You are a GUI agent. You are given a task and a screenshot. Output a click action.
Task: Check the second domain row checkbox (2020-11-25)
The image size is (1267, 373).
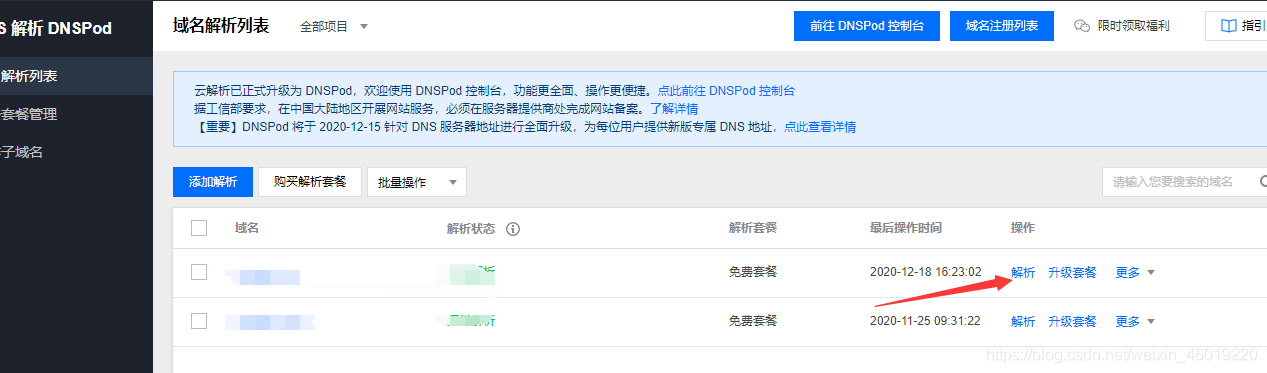coord(199,321)
